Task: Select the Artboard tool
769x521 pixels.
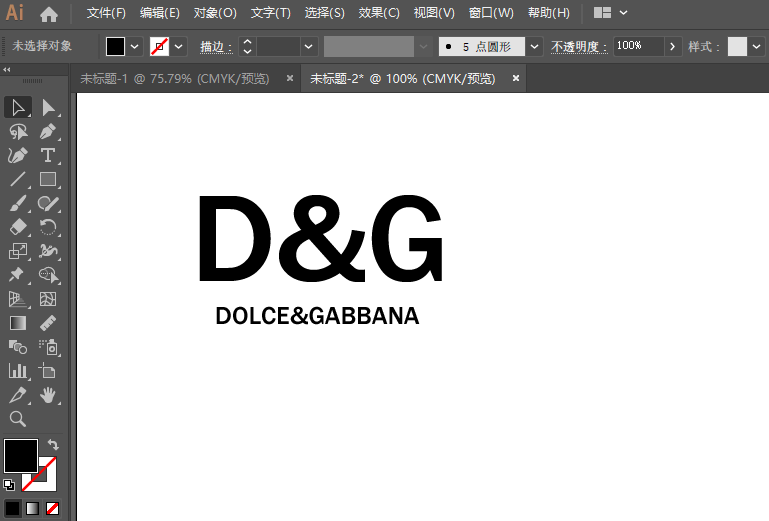Action: 48,370
